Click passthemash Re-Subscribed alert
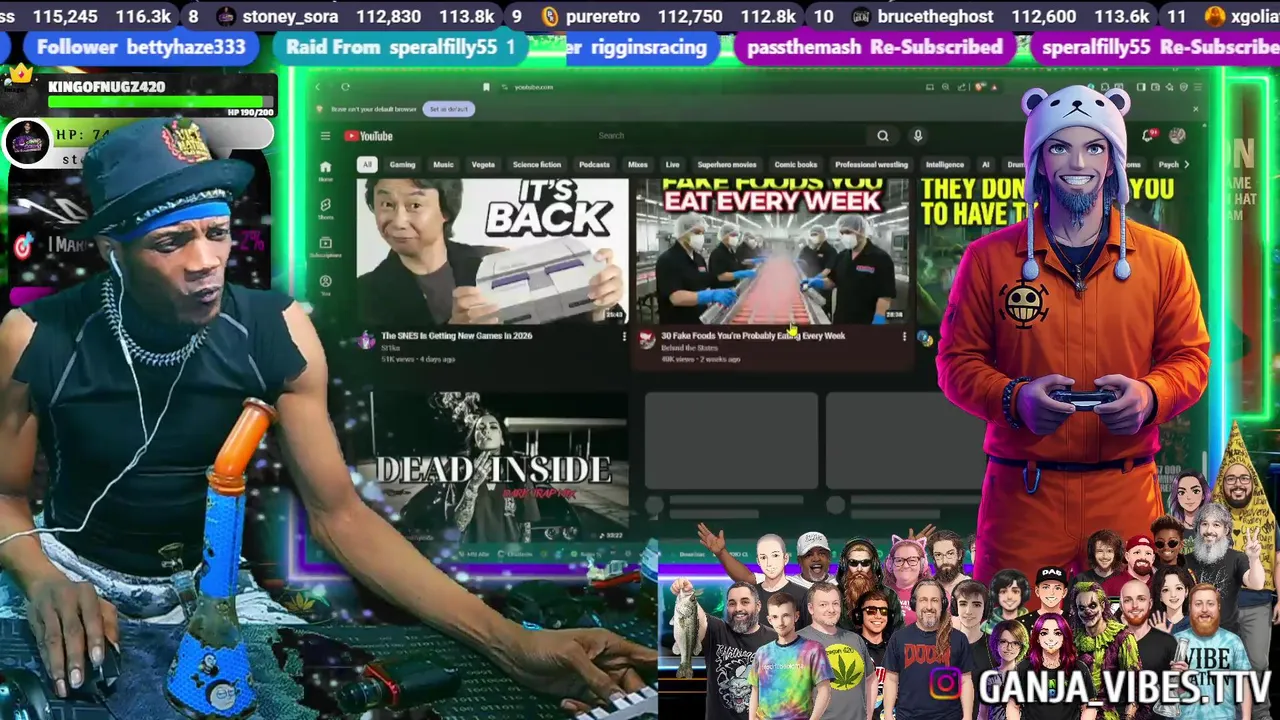This screenshot has height=720, width=1280. pyautogui.click(x=875, y=47)
